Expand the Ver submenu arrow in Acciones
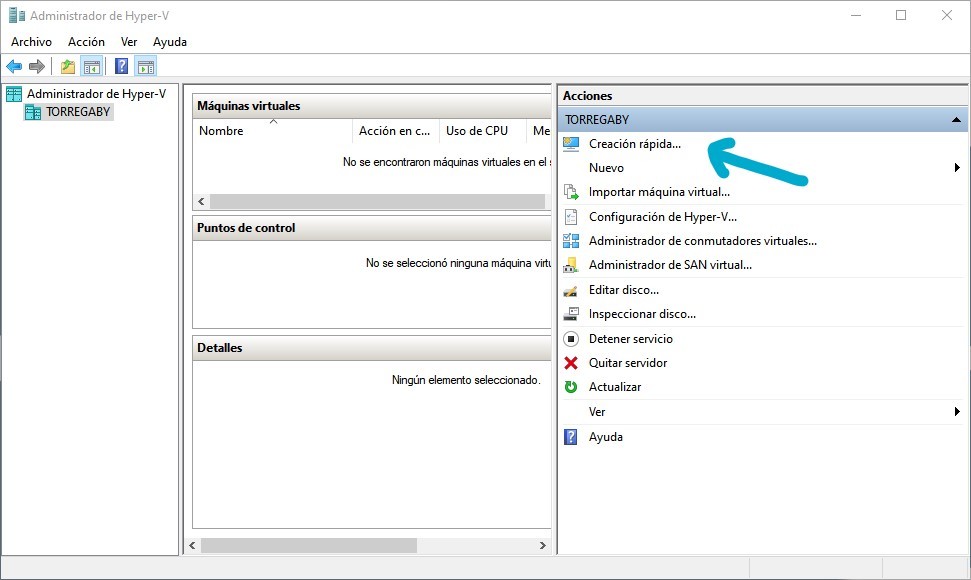 pos(957,412)
